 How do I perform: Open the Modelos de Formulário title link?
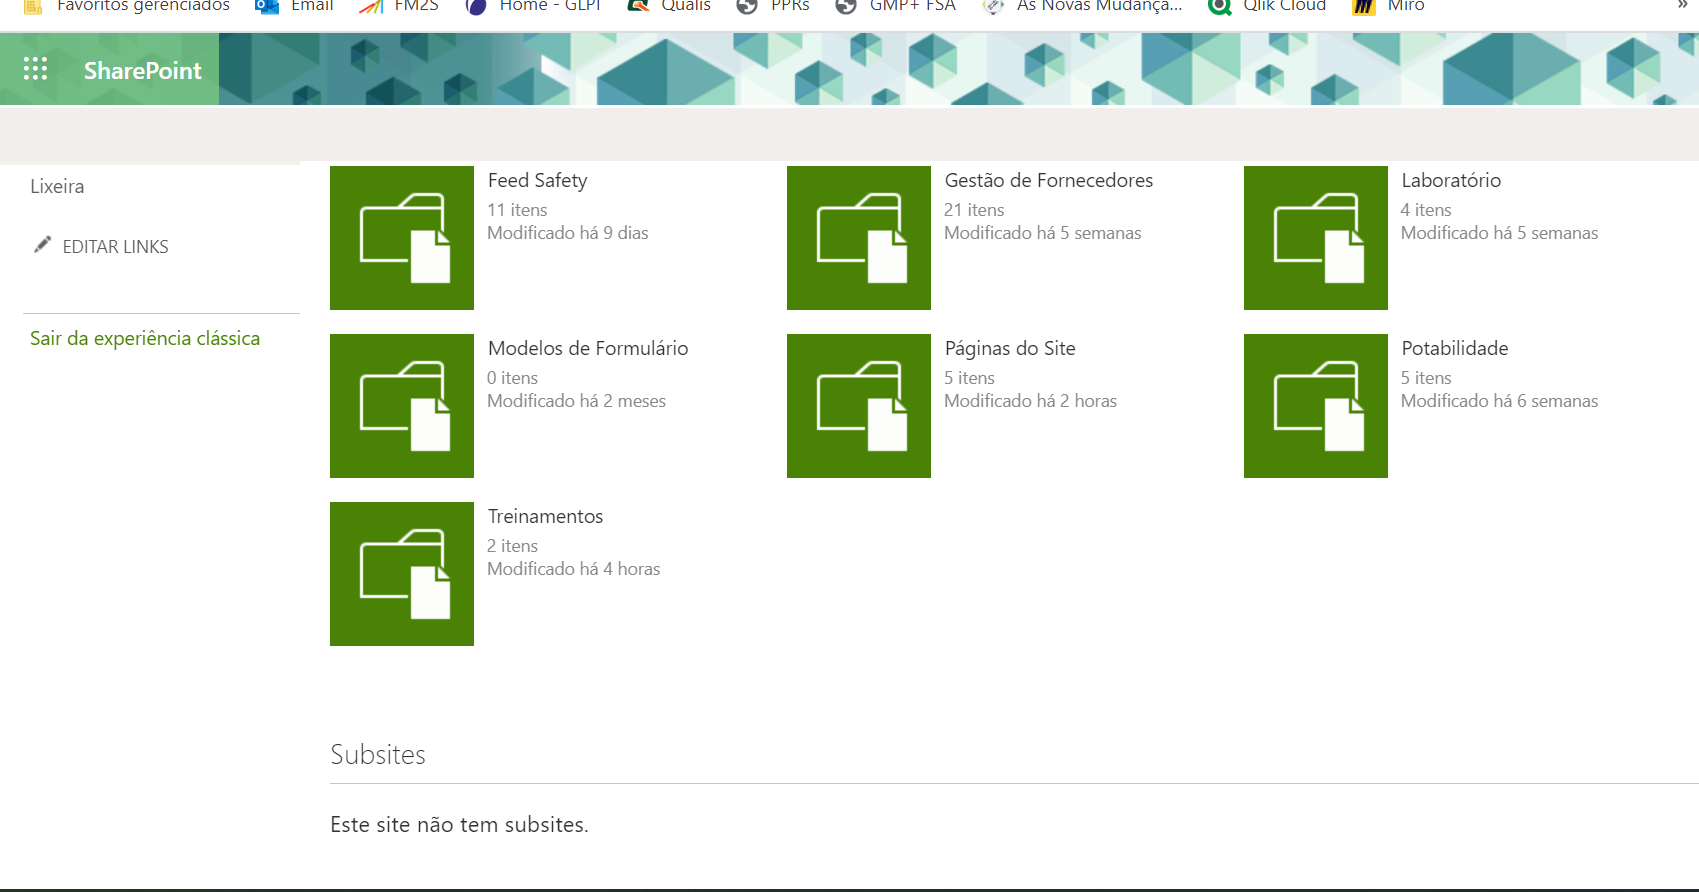click(588, 349)
